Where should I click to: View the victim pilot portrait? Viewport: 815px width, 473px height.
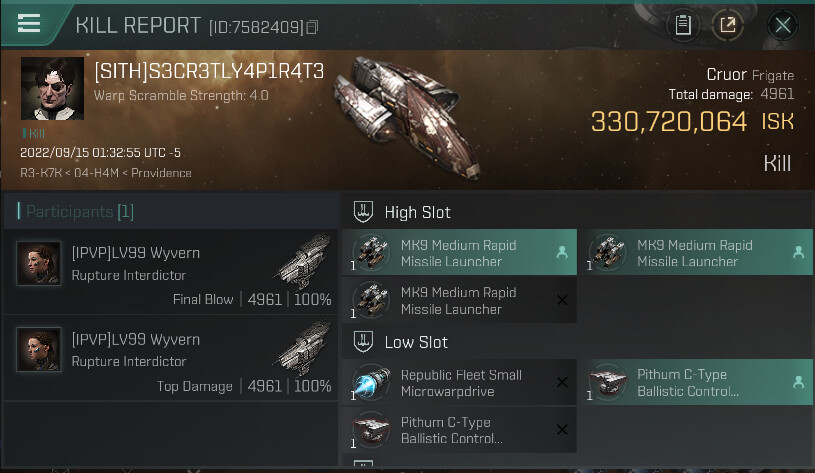(52, 88)
